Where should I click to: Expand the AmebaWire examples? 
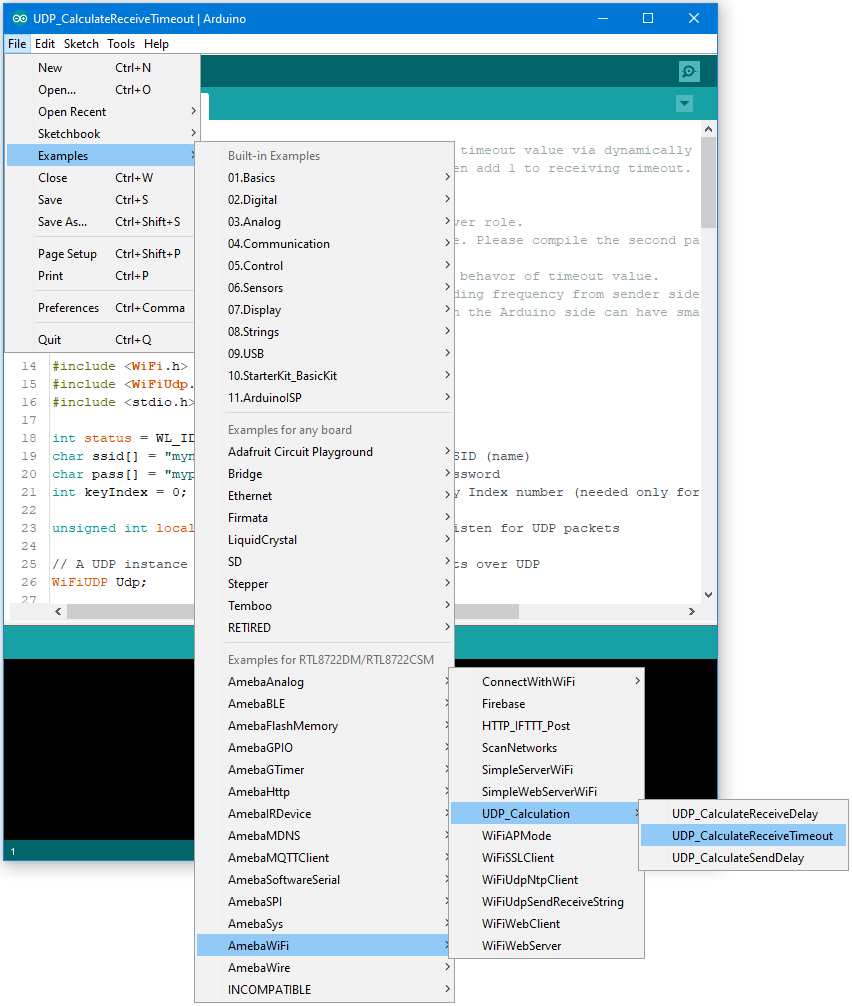(x=325, y=968)
